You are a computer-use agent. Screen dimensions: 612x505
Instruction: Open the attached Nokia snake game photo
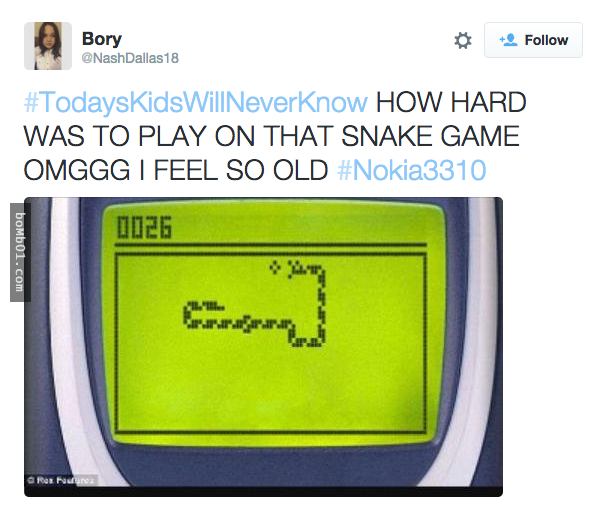tap(263, 347)
